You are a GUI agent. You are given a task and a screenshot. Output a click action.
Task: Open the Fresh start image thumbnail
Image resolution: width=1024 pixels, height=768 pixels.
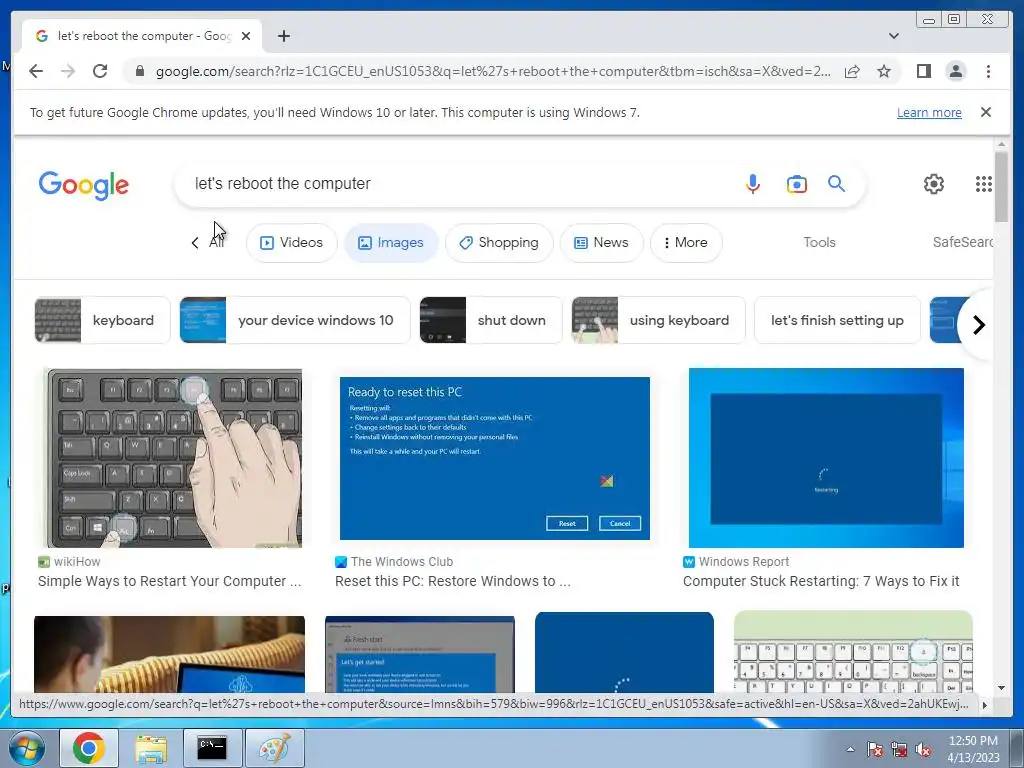[420, 654]
